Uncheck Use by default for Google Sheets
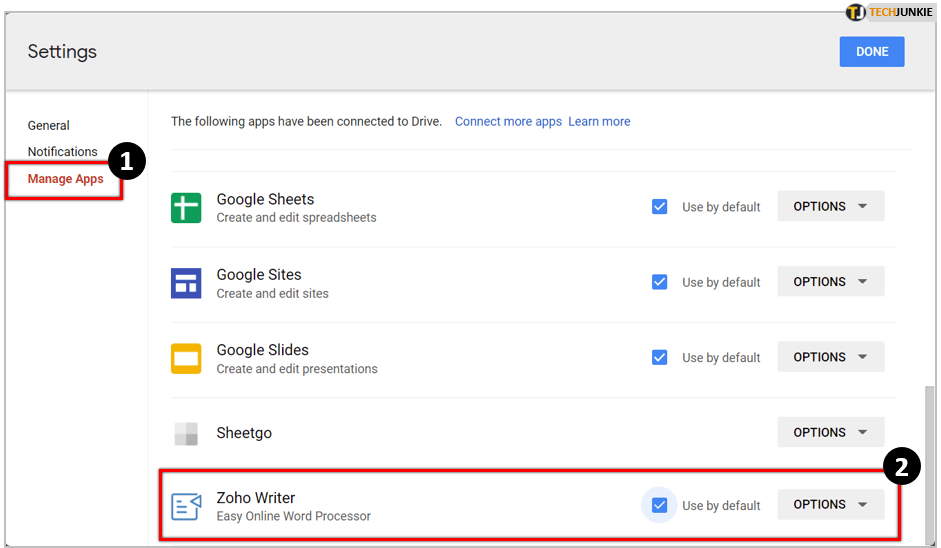The image size is (941, 548). click(x=660, y=207)
